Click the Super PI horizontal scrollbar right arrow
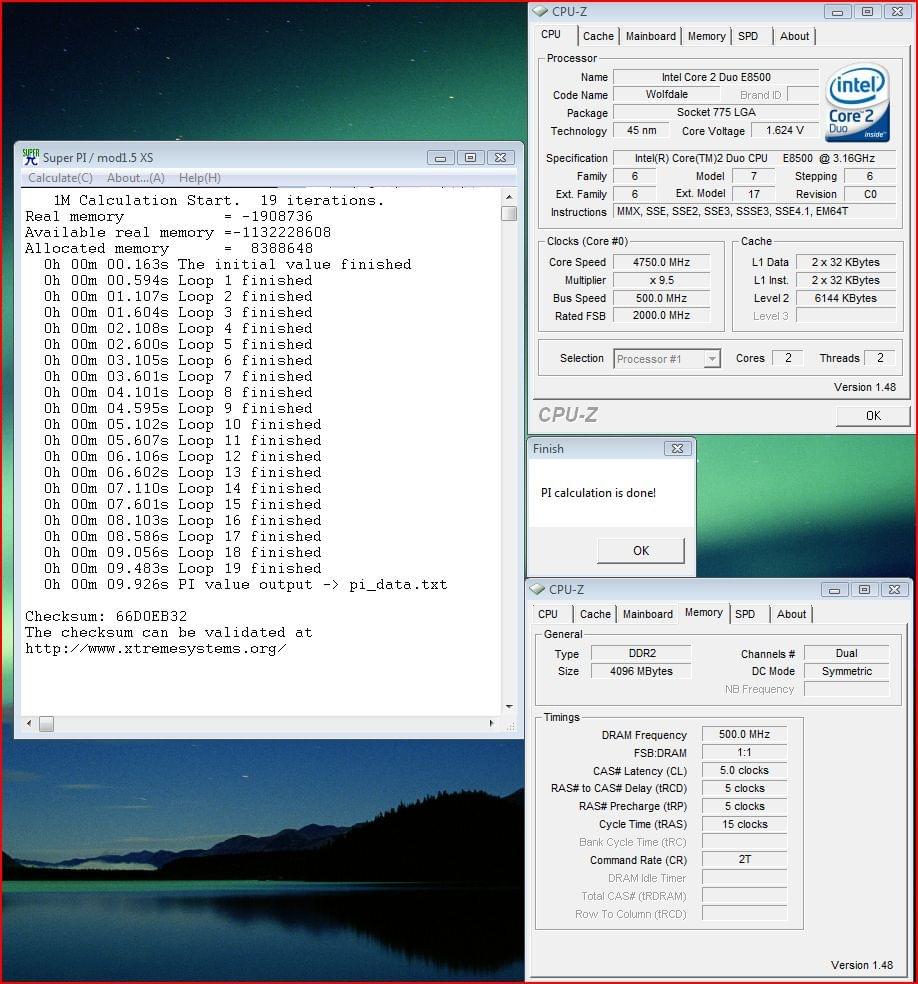The height and width of the screenshot is (984, 918). tap(492, 724)
